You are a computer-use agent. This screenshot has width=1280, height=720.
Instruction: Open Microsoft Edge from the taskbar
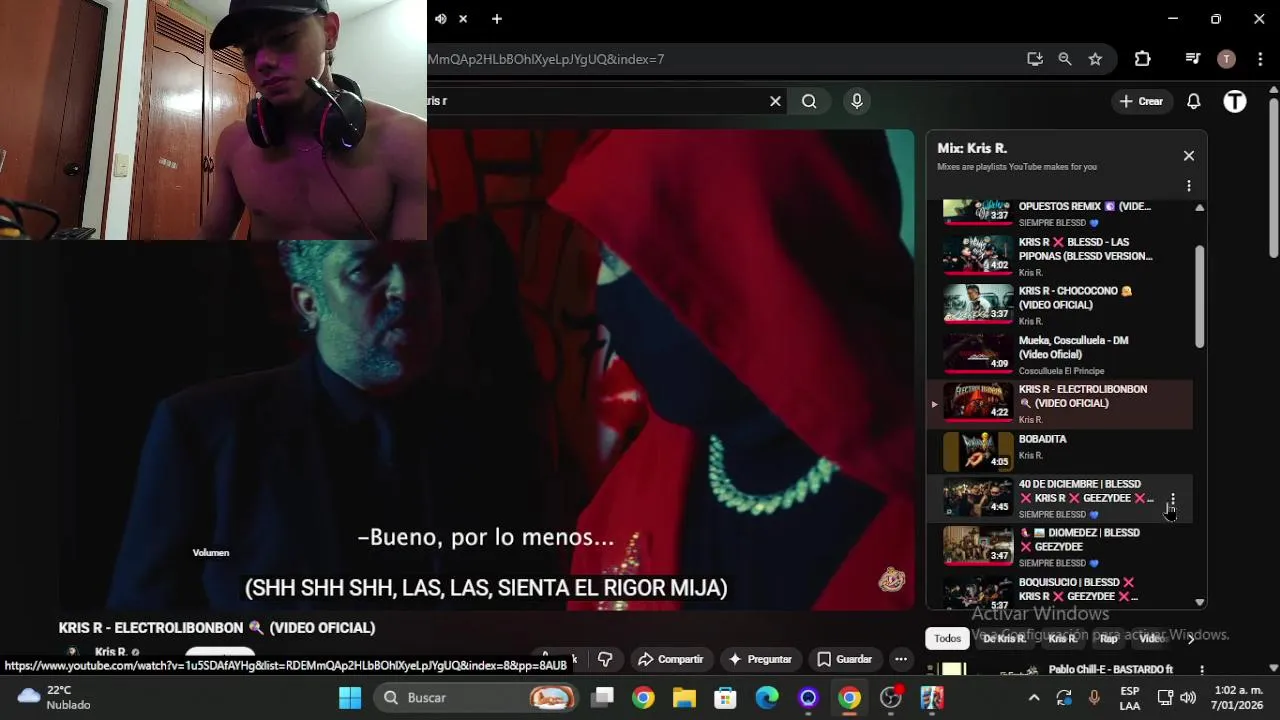767,698
